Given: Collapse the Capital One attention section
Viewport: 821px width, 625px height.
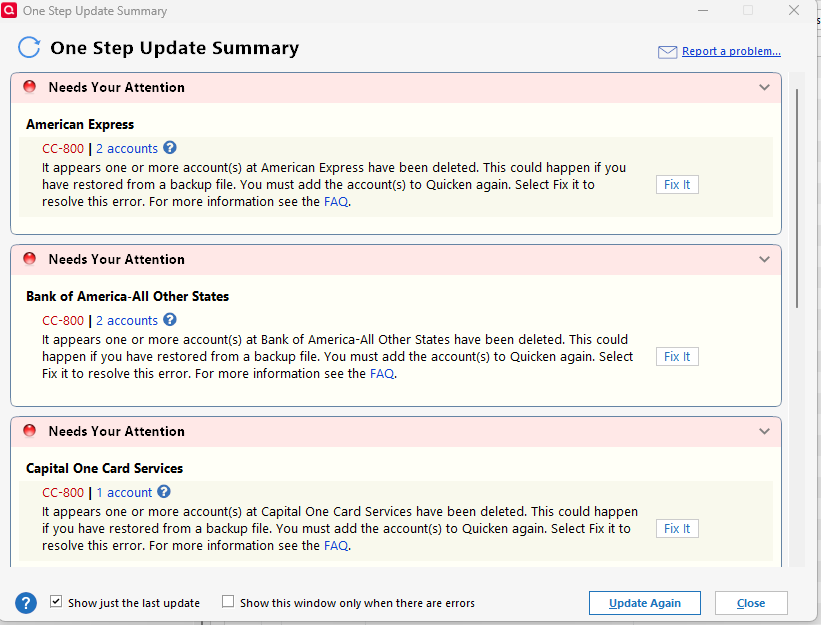Looking at the screenshot, I should click(764, 431).
